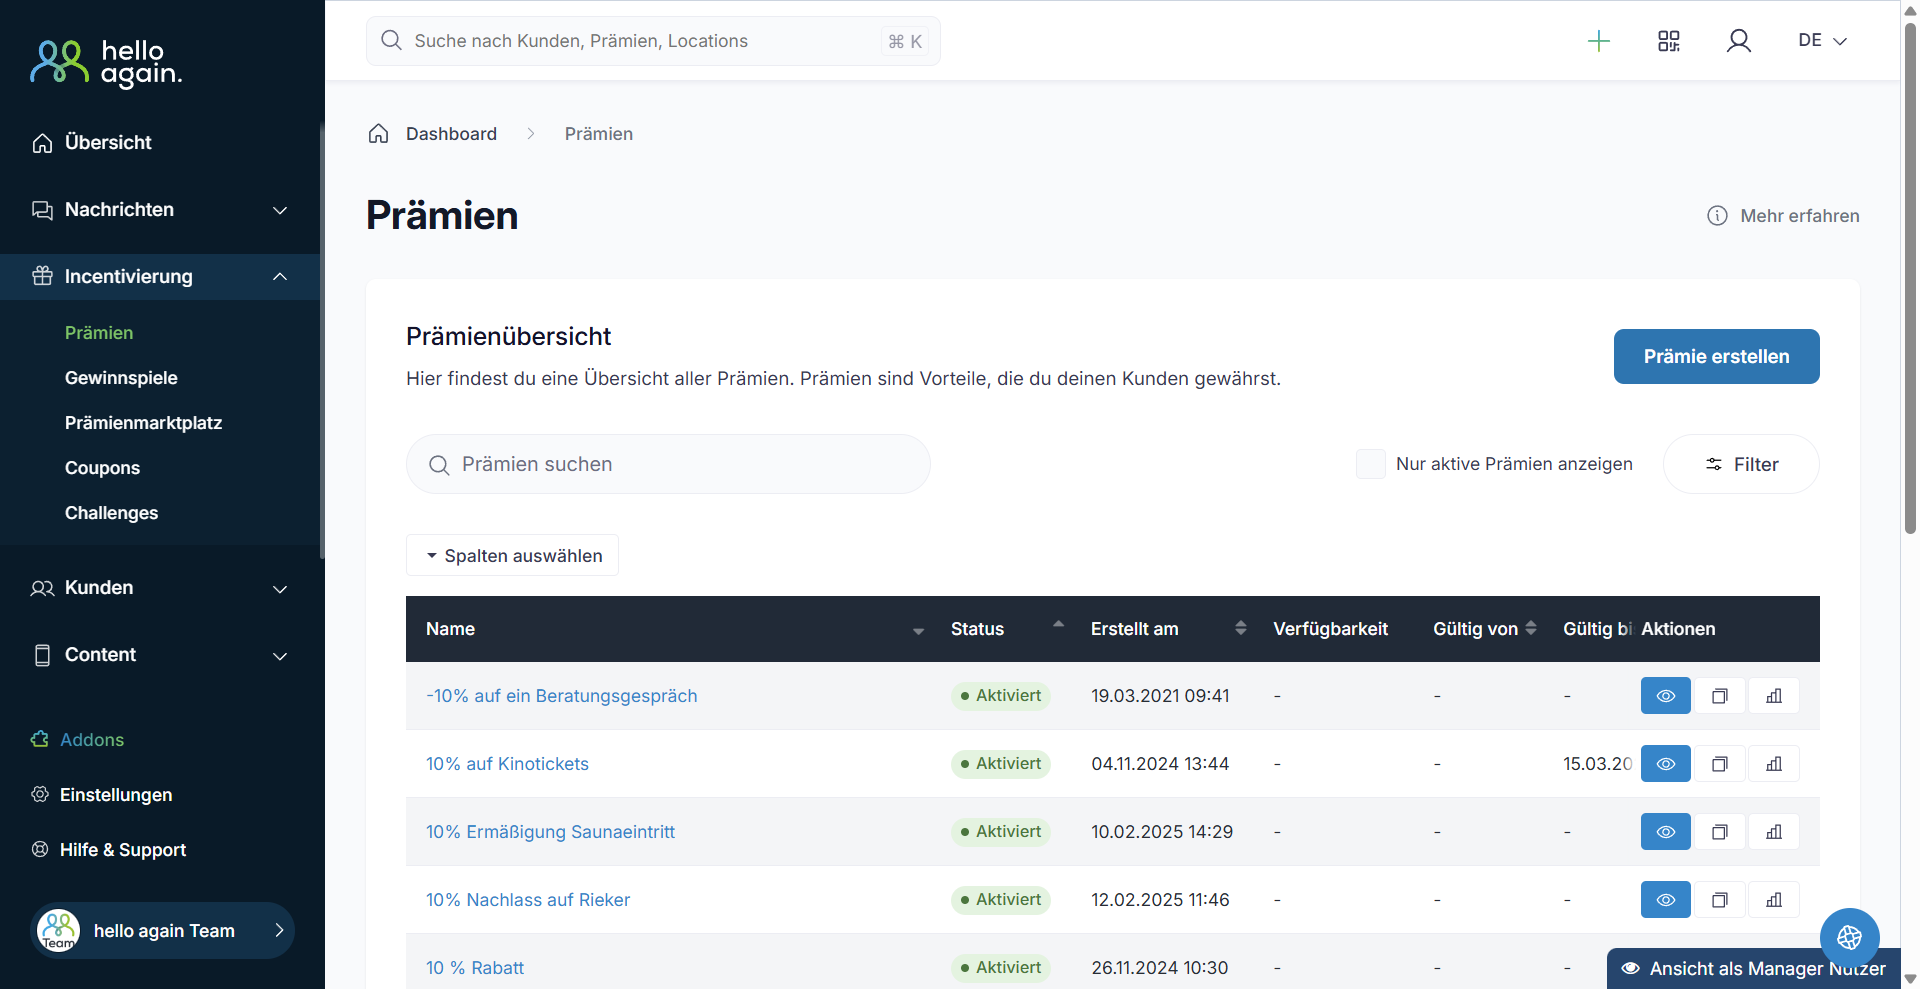The height and width of the screenshot is (989, 1920).
Task: Open the DE language dropdown
Action: 1822,41
